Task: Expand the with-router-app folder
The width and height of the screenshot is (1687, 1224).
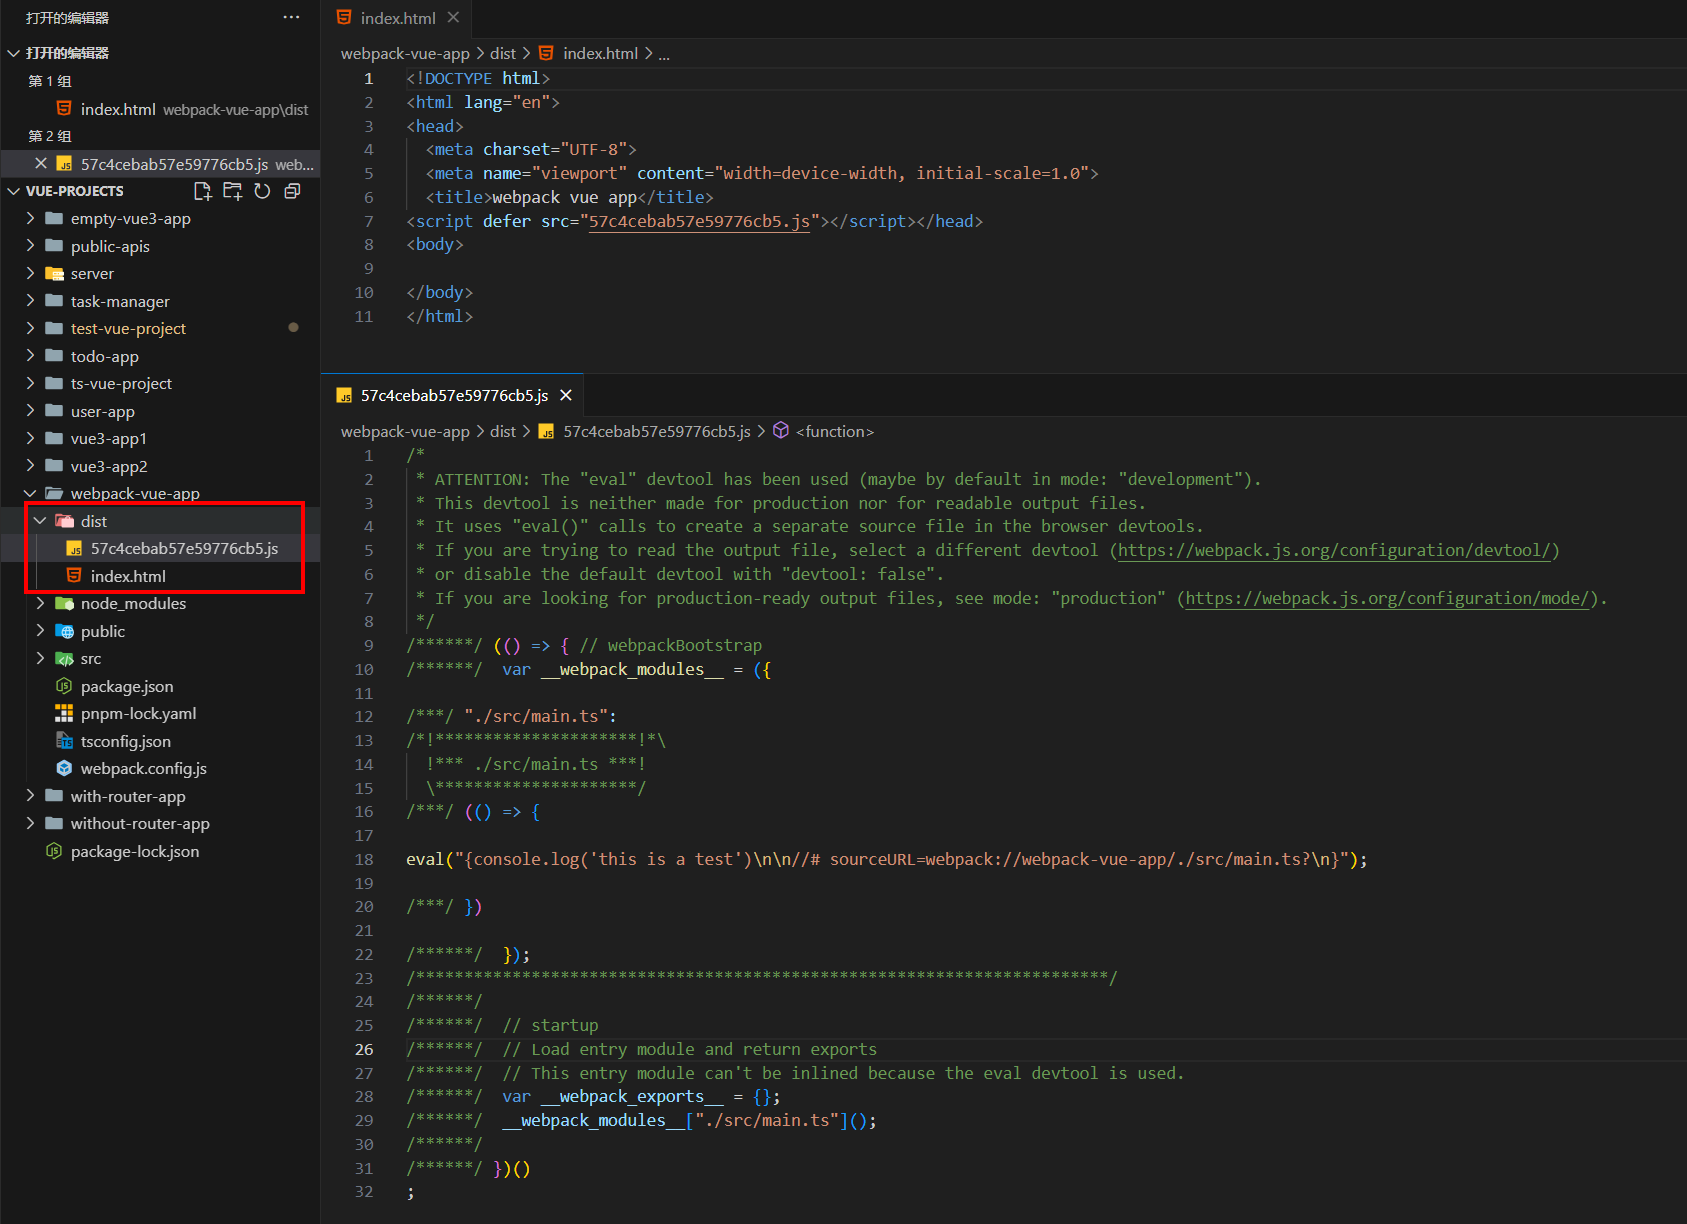Action: point(30,796)
